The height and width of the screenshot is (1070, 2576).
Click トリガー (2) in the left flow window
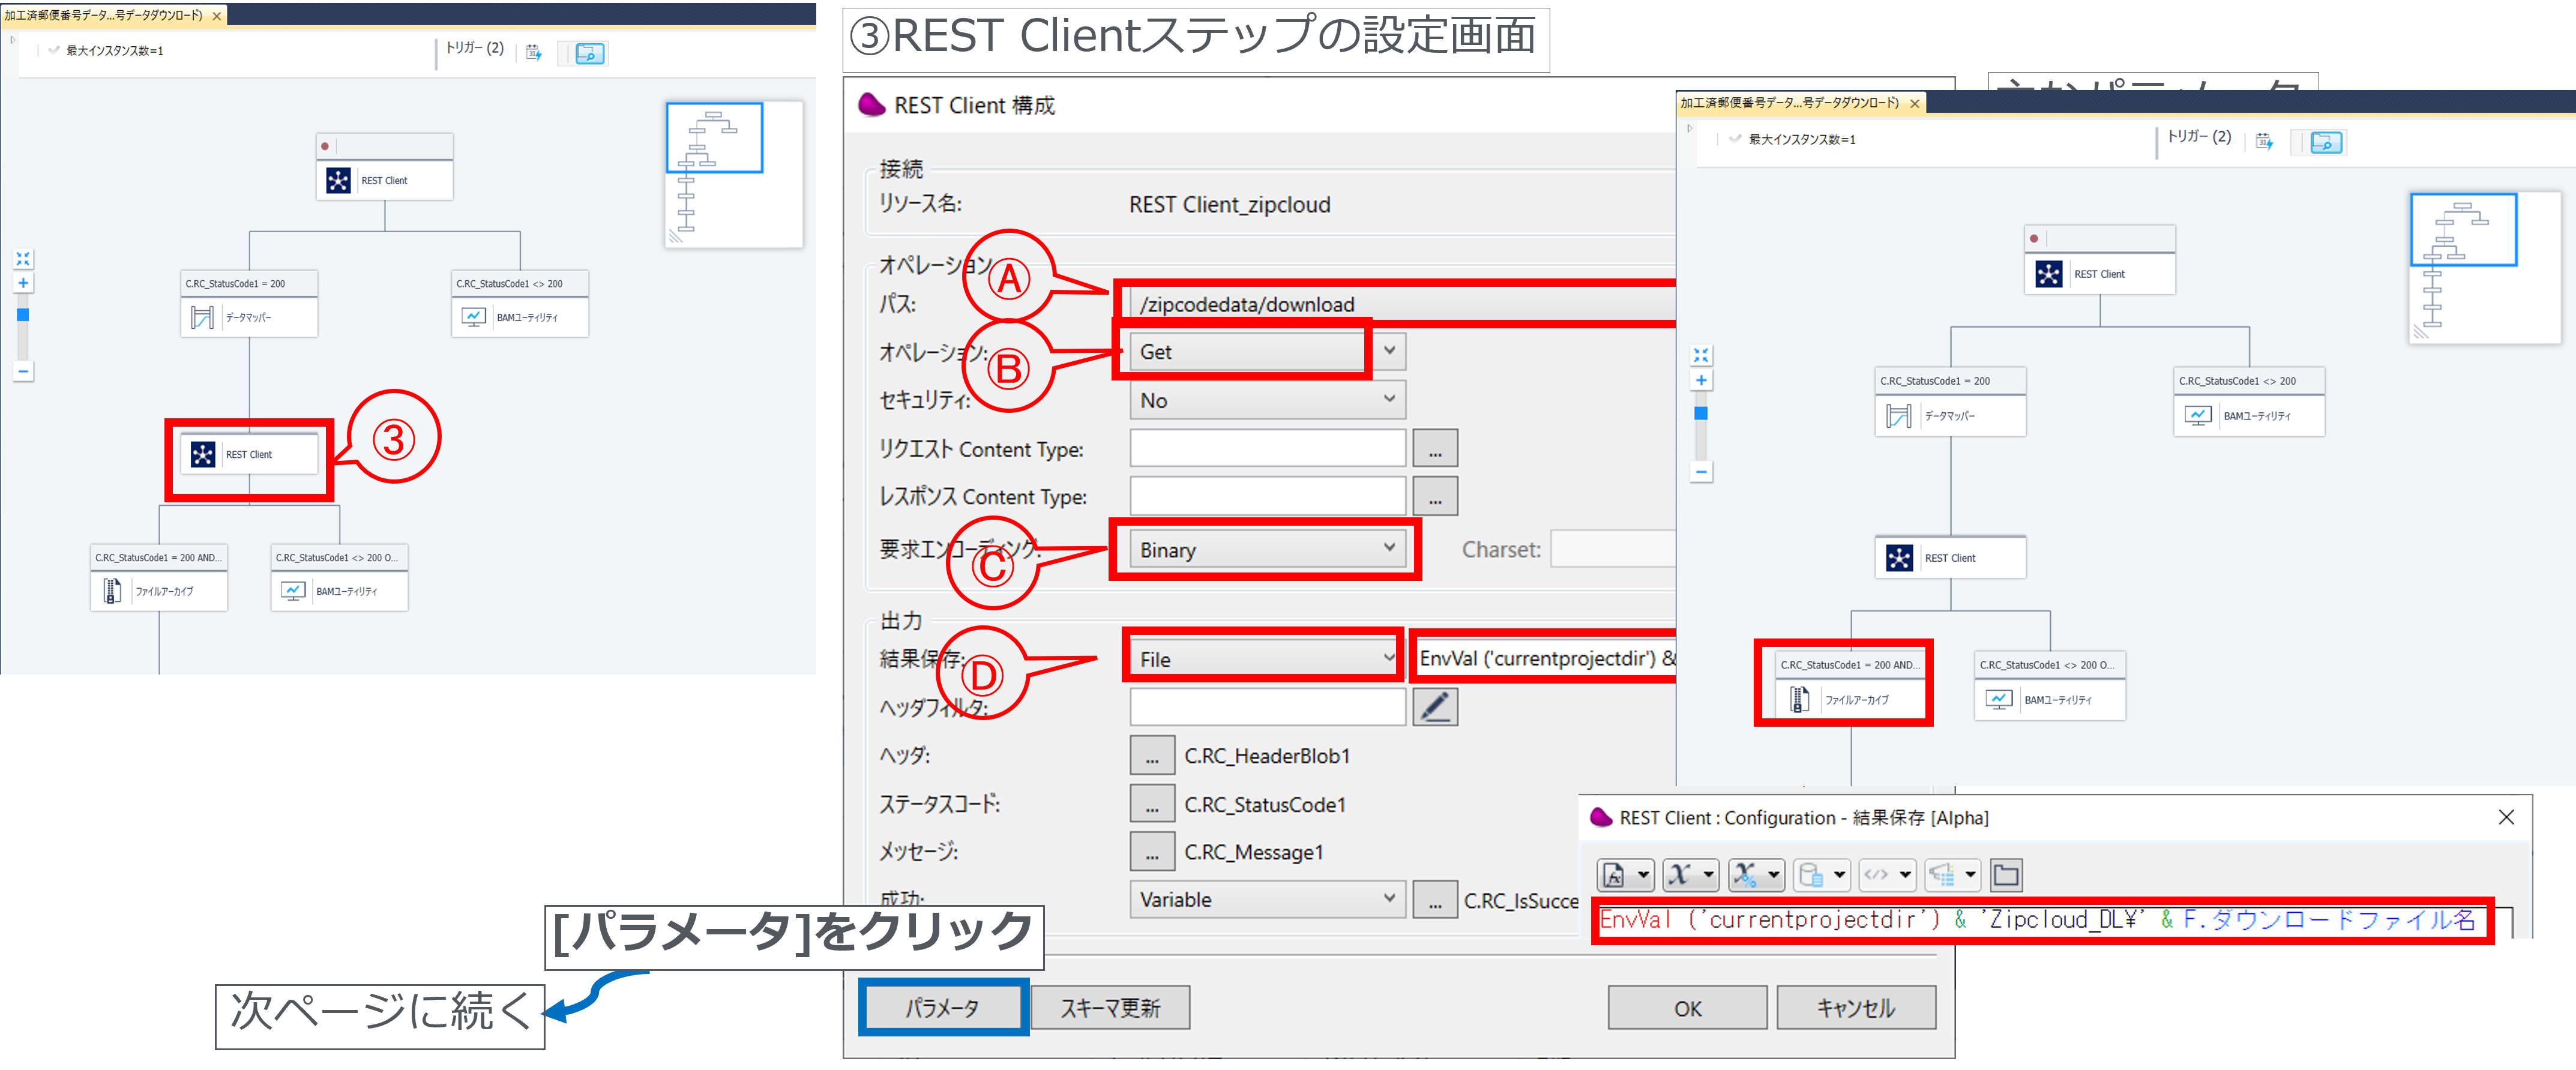pos(475,48)
